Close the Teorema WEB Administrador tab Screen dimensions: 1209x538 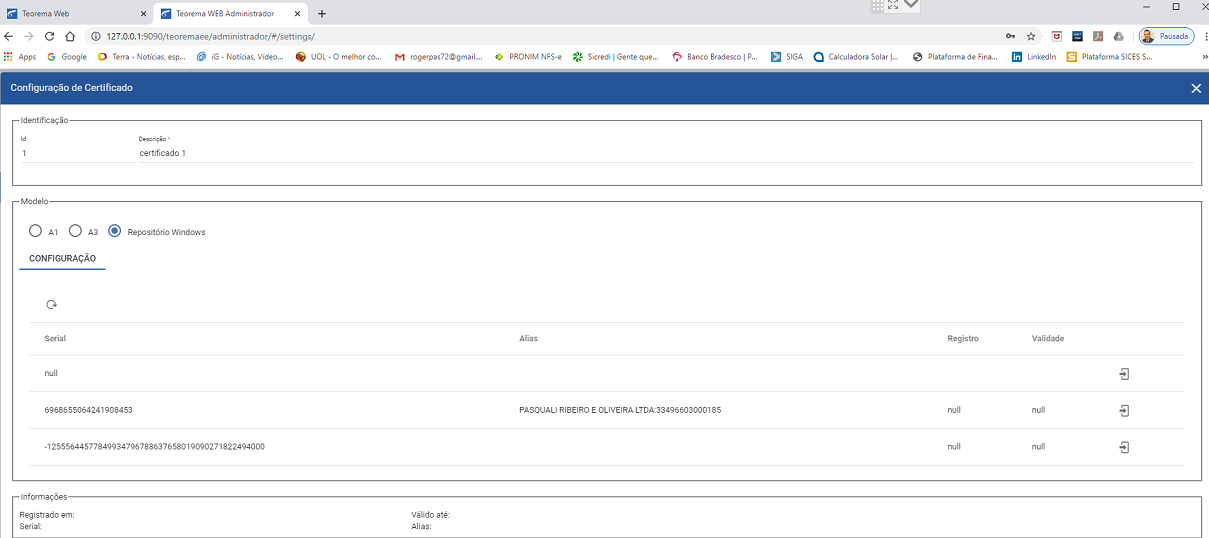(297, 14)
